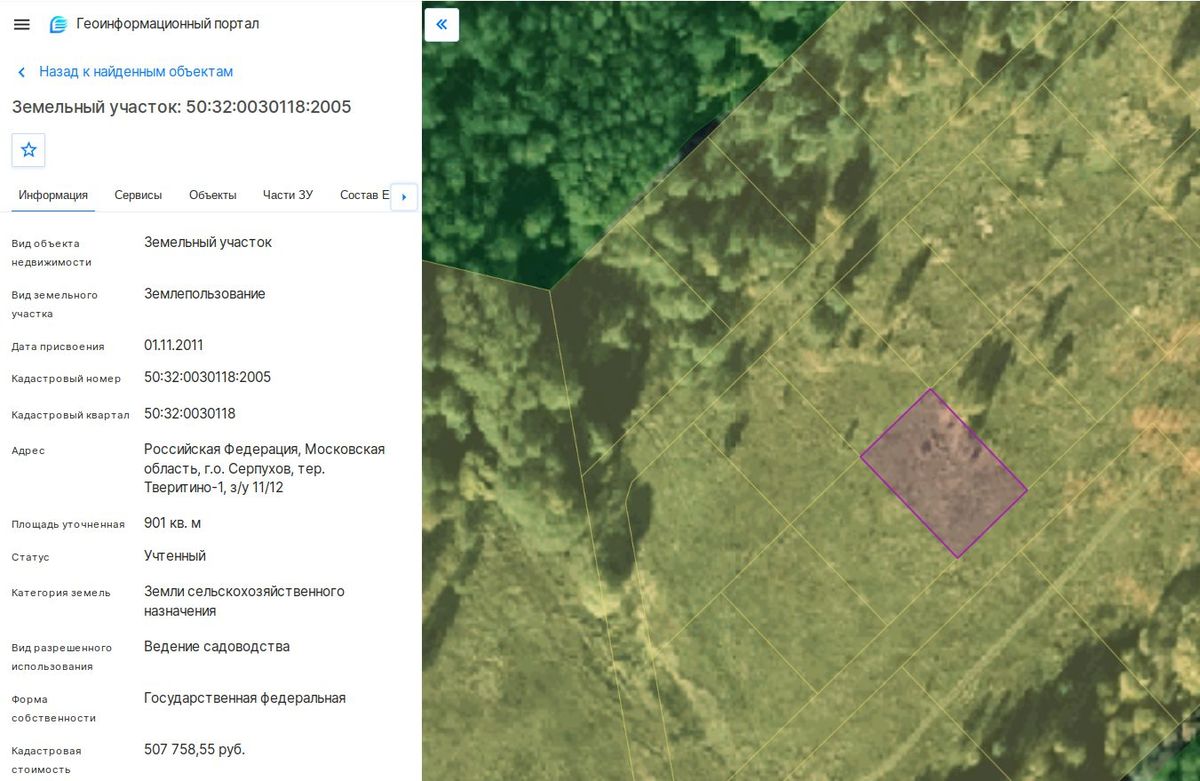Click ownership value Государственная федеральная
The height and width of the screenshot is (781, 1200).
point(245,698)
